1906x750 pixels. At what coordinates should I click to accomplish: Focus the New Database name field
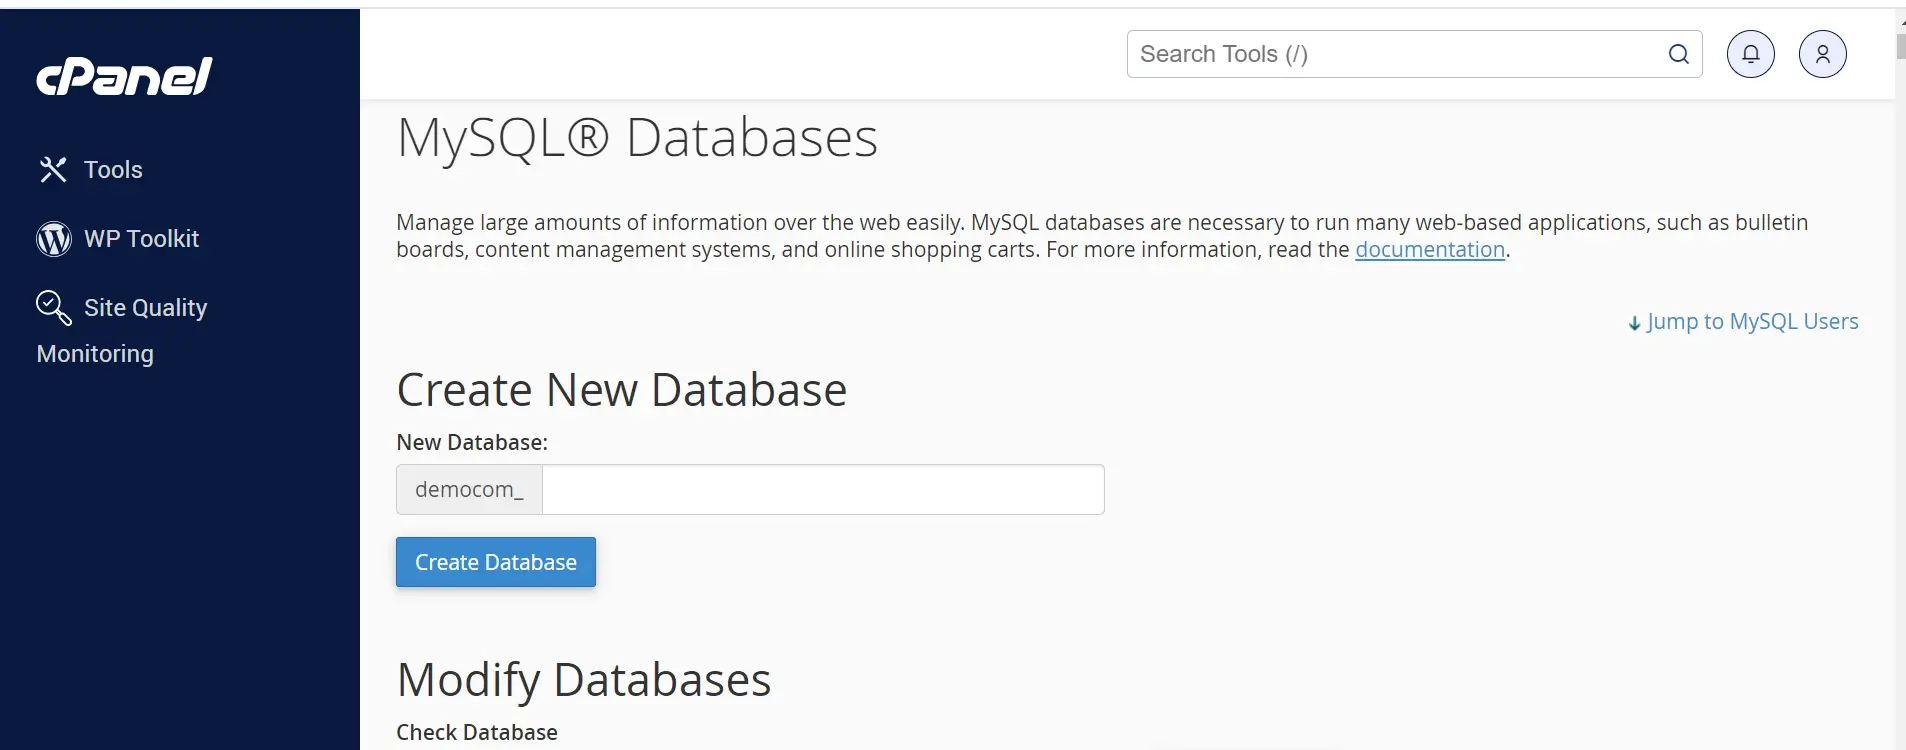click(x=823, y=490)
